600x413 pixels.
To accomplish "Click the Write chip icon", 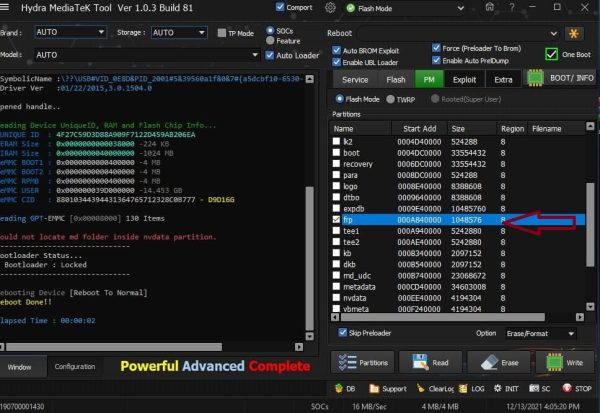I will (x=554, y=362).
